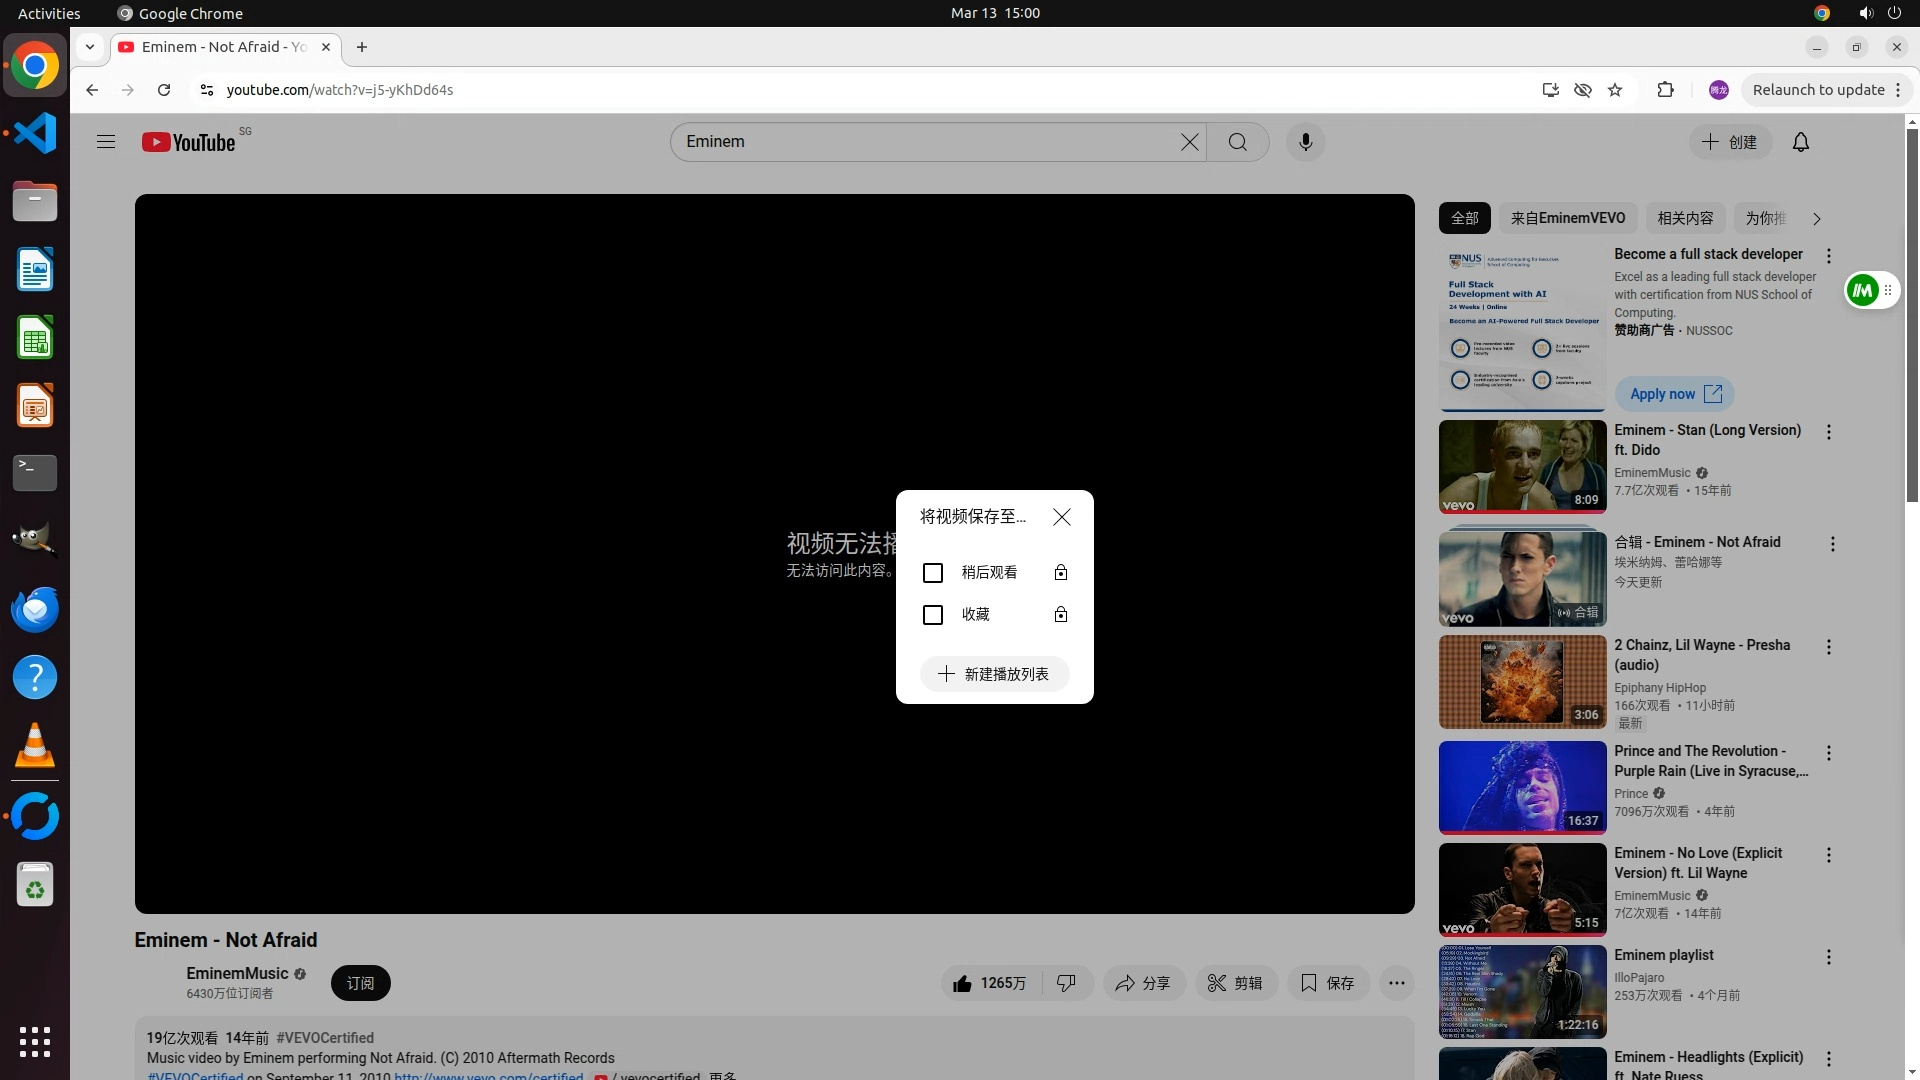Click the 剪辑 (clip) scissors button
Viewport: 1920px width, 1080px height.
click(1235, 983)
